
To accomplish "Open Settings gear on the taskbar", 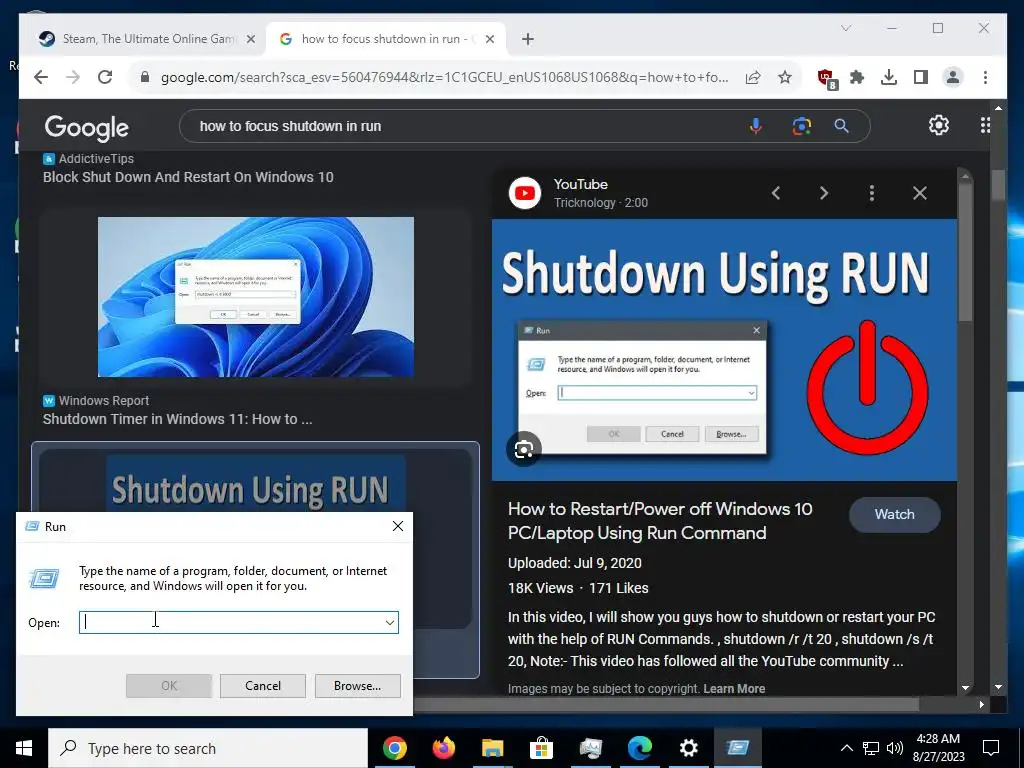I will (x=688, y=748).
